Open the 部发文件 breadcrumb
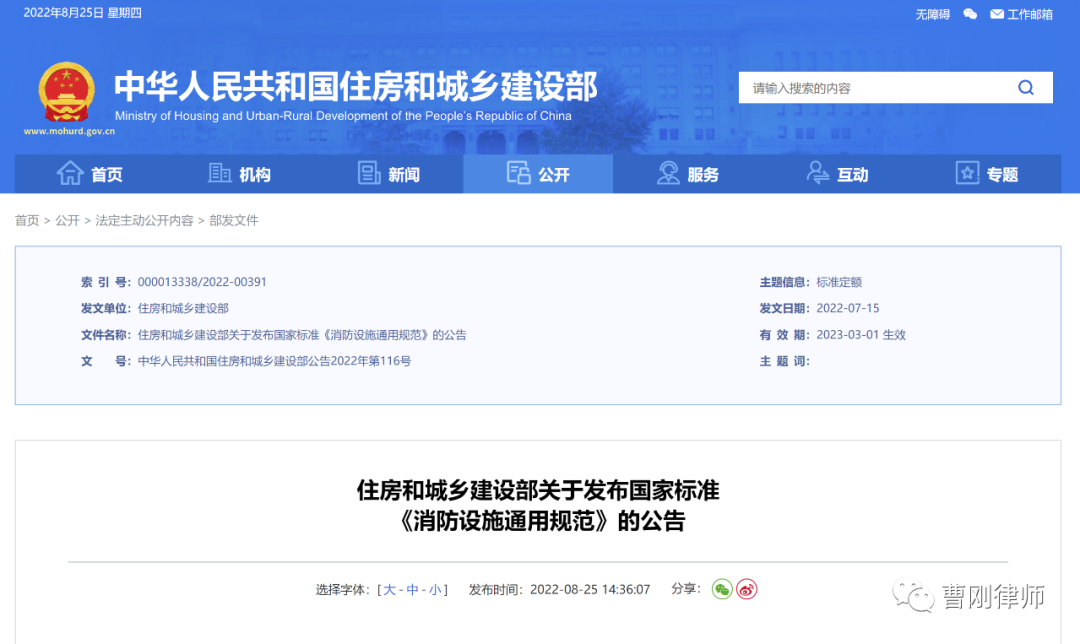The height and width of the screenshot is (644, 1080). [235, 220]
